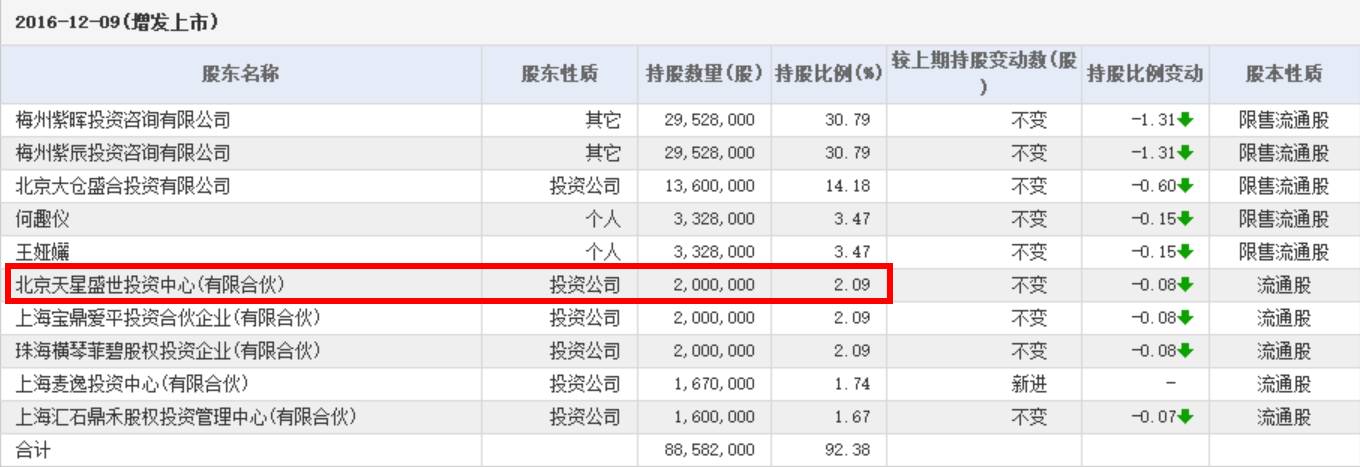The image size is (1360, 467).
Task: Click the total shares value 88,582,000
Action: pos(709,450)
